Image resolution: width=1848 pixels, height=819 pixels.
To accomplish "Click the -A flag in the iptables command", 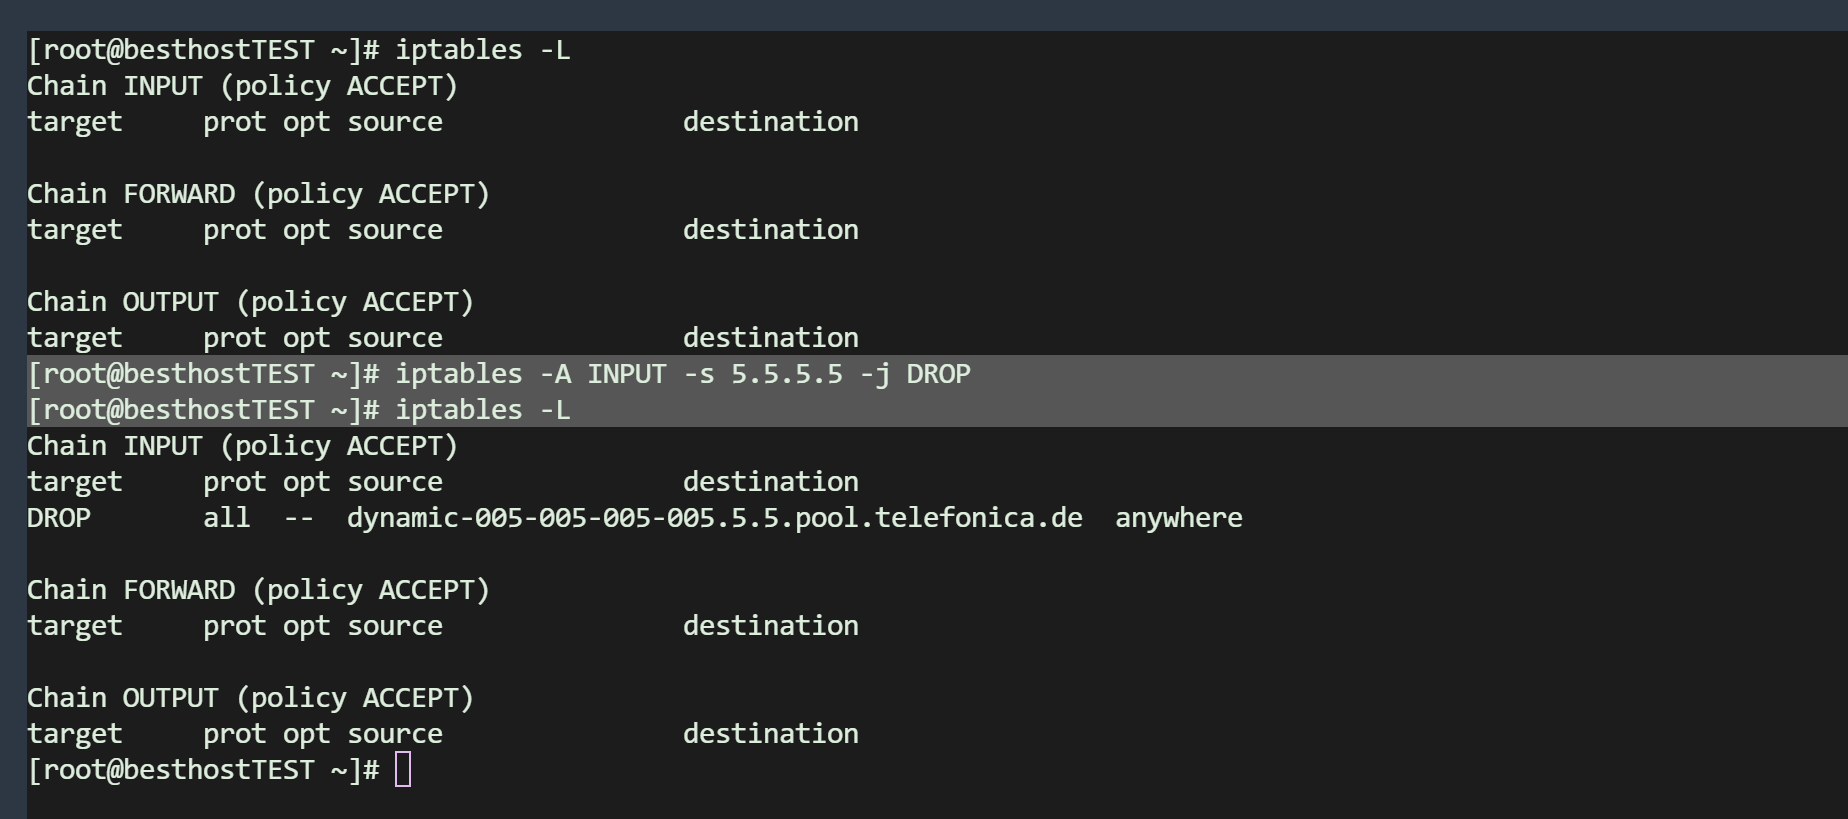I will coord(554,374).
